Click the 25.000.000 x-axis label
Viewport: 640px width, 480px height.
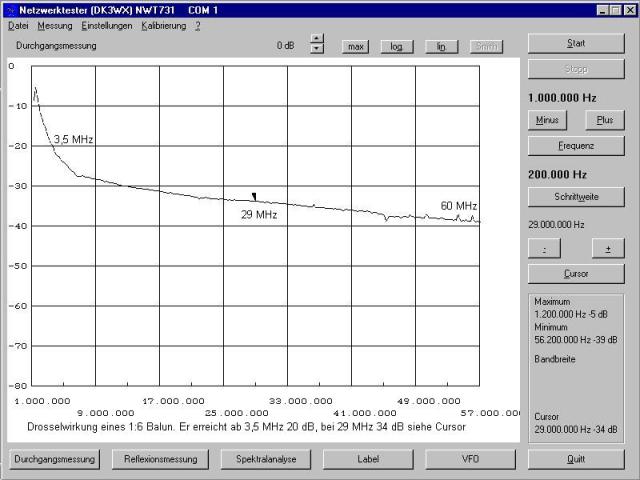(237, 413)
